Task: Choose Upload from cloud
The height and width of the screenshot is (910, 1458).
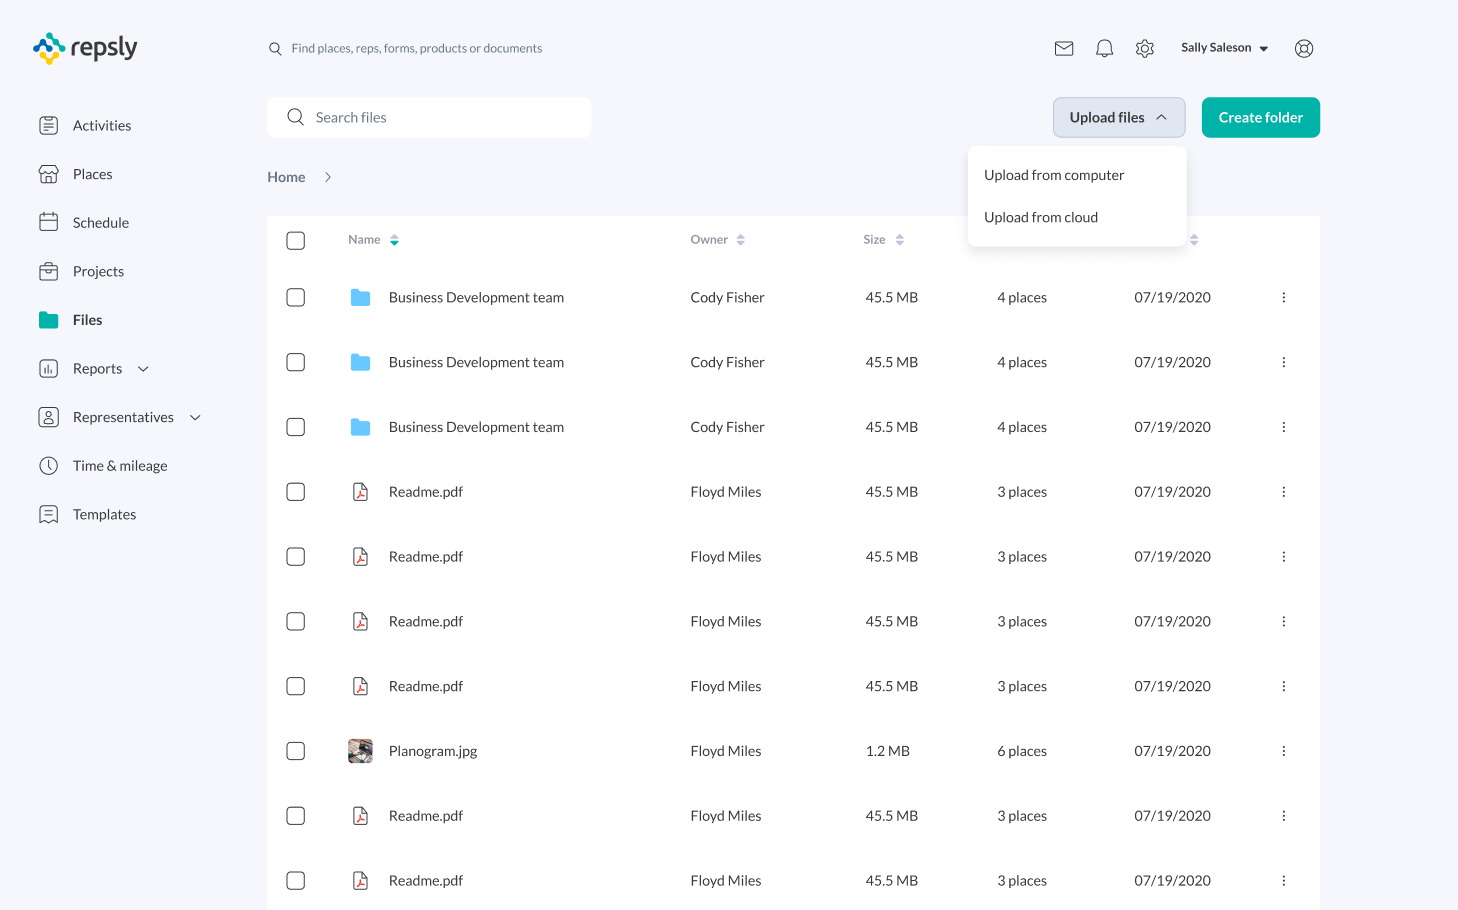Action: [1041, 217]
